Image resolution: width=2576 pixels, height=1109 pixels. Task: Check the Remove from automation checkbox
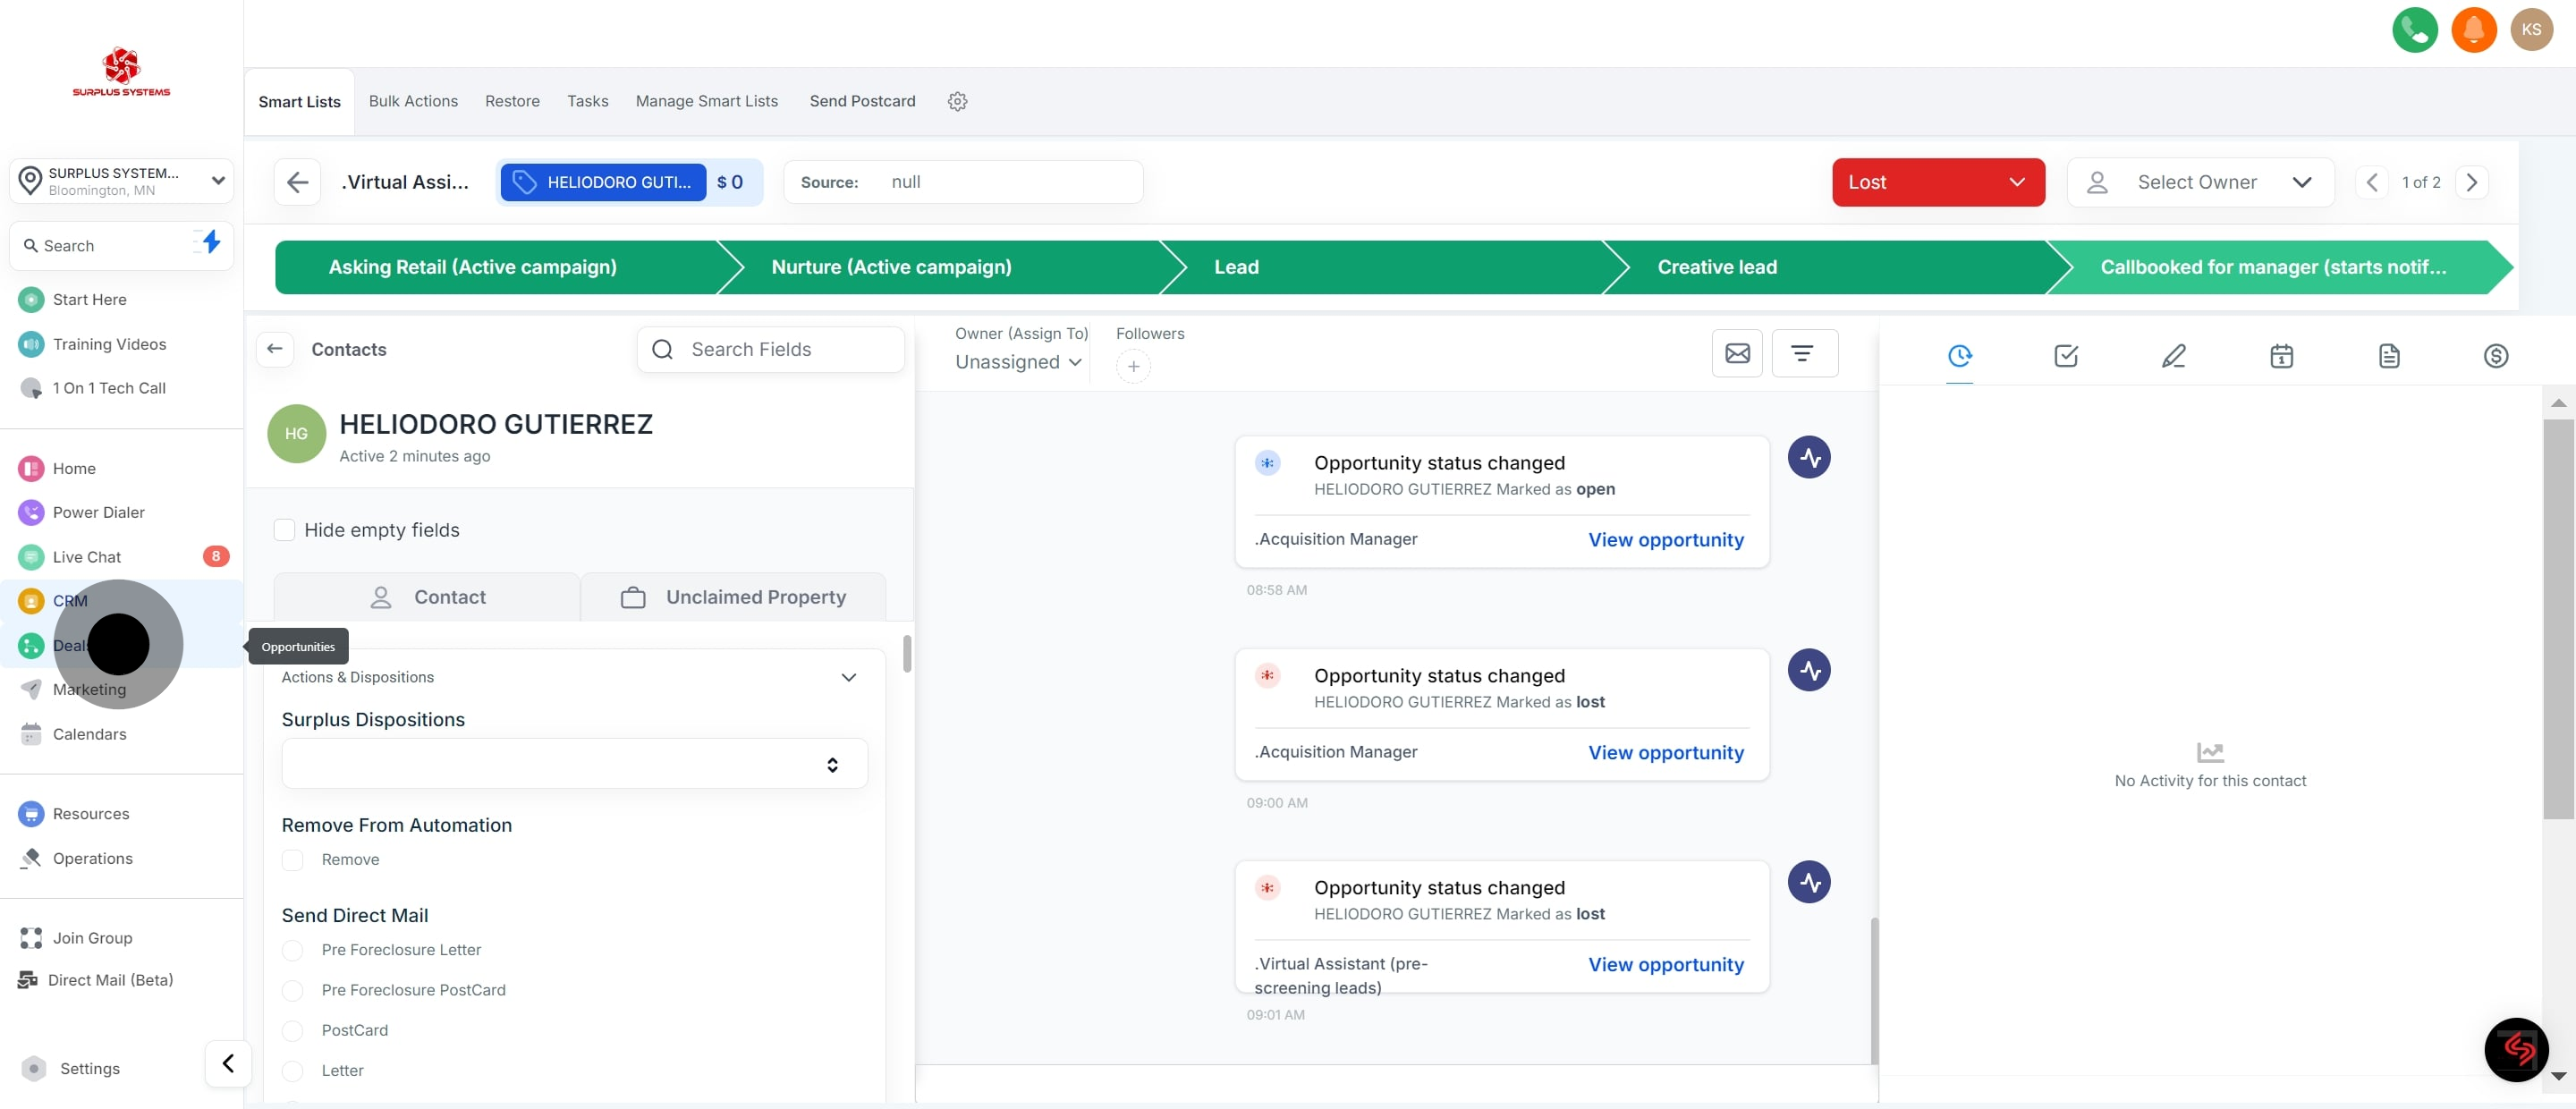(293, 860)
